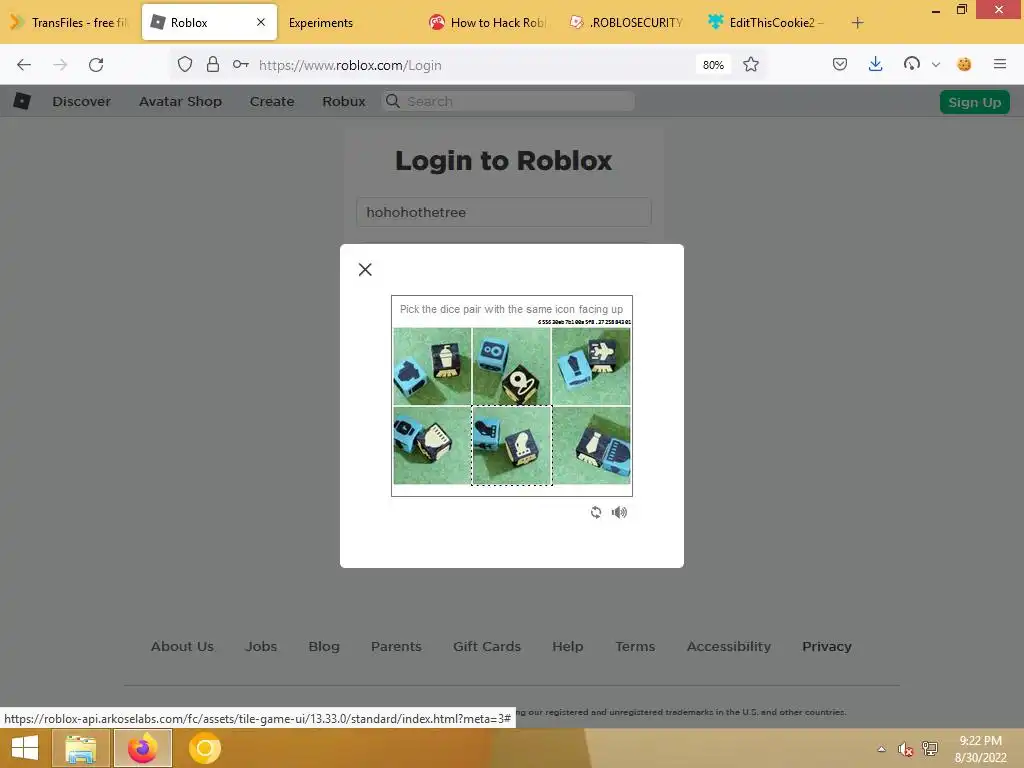Pick the top-middle dice pair tile
Screen dimensions: 1024x768
[x=511, y=366]
